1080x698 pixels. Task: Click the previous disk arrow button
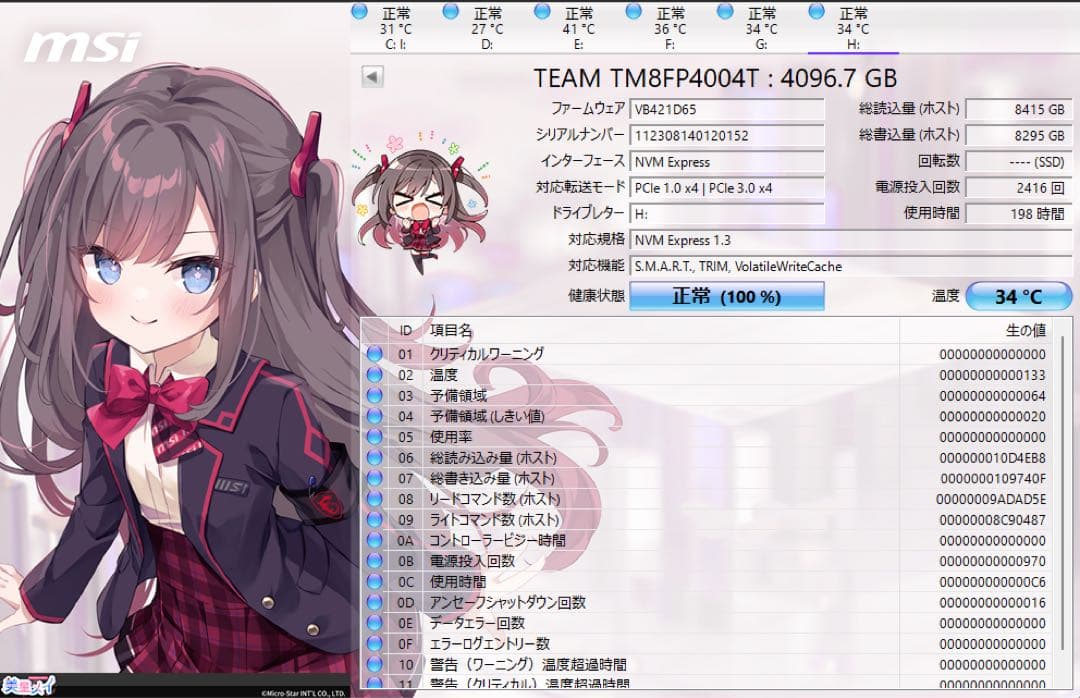372,76
